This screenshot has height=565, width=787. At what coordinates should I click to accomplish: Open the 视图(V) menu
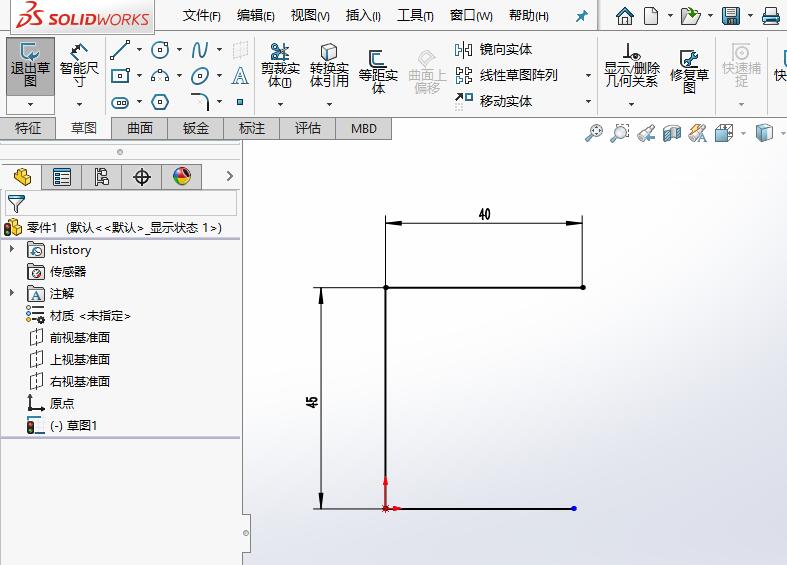pyautogui.click(x=310, y=16)
